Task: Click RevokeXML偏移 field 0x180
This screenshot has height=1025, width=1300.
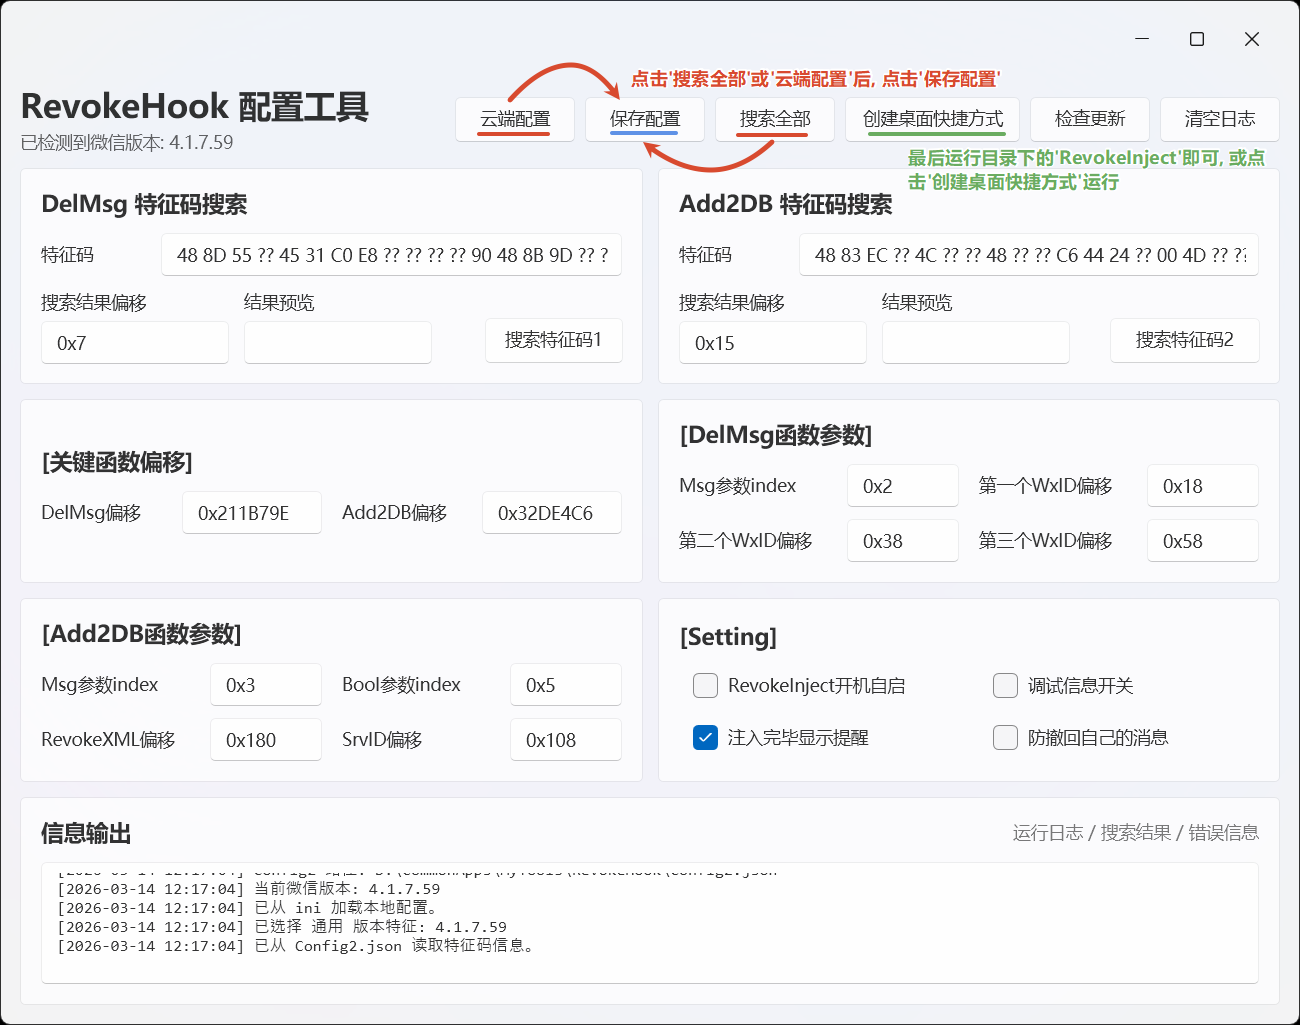Action: (266, 740)
